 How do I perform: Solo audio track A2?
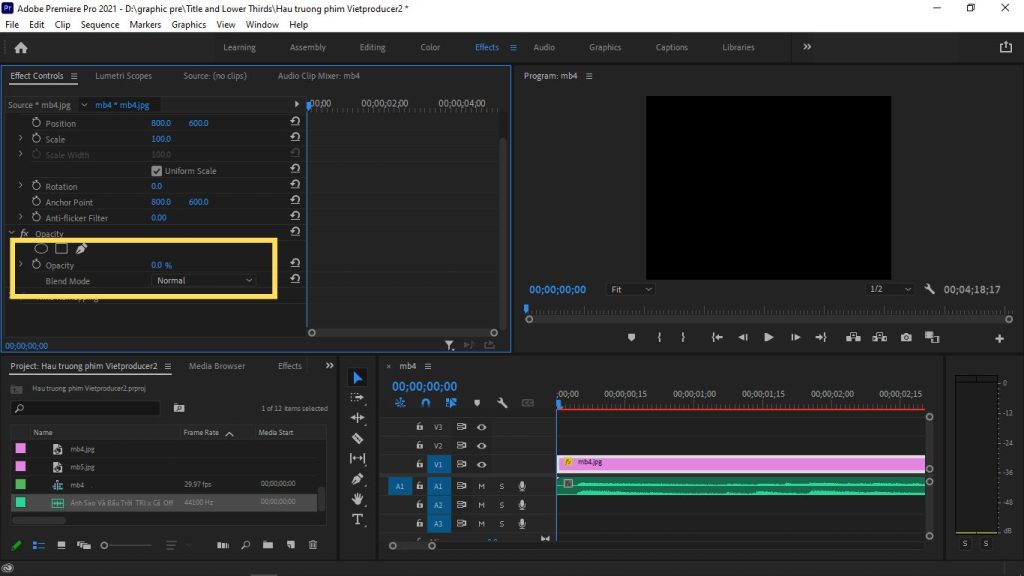click(502, 505)
